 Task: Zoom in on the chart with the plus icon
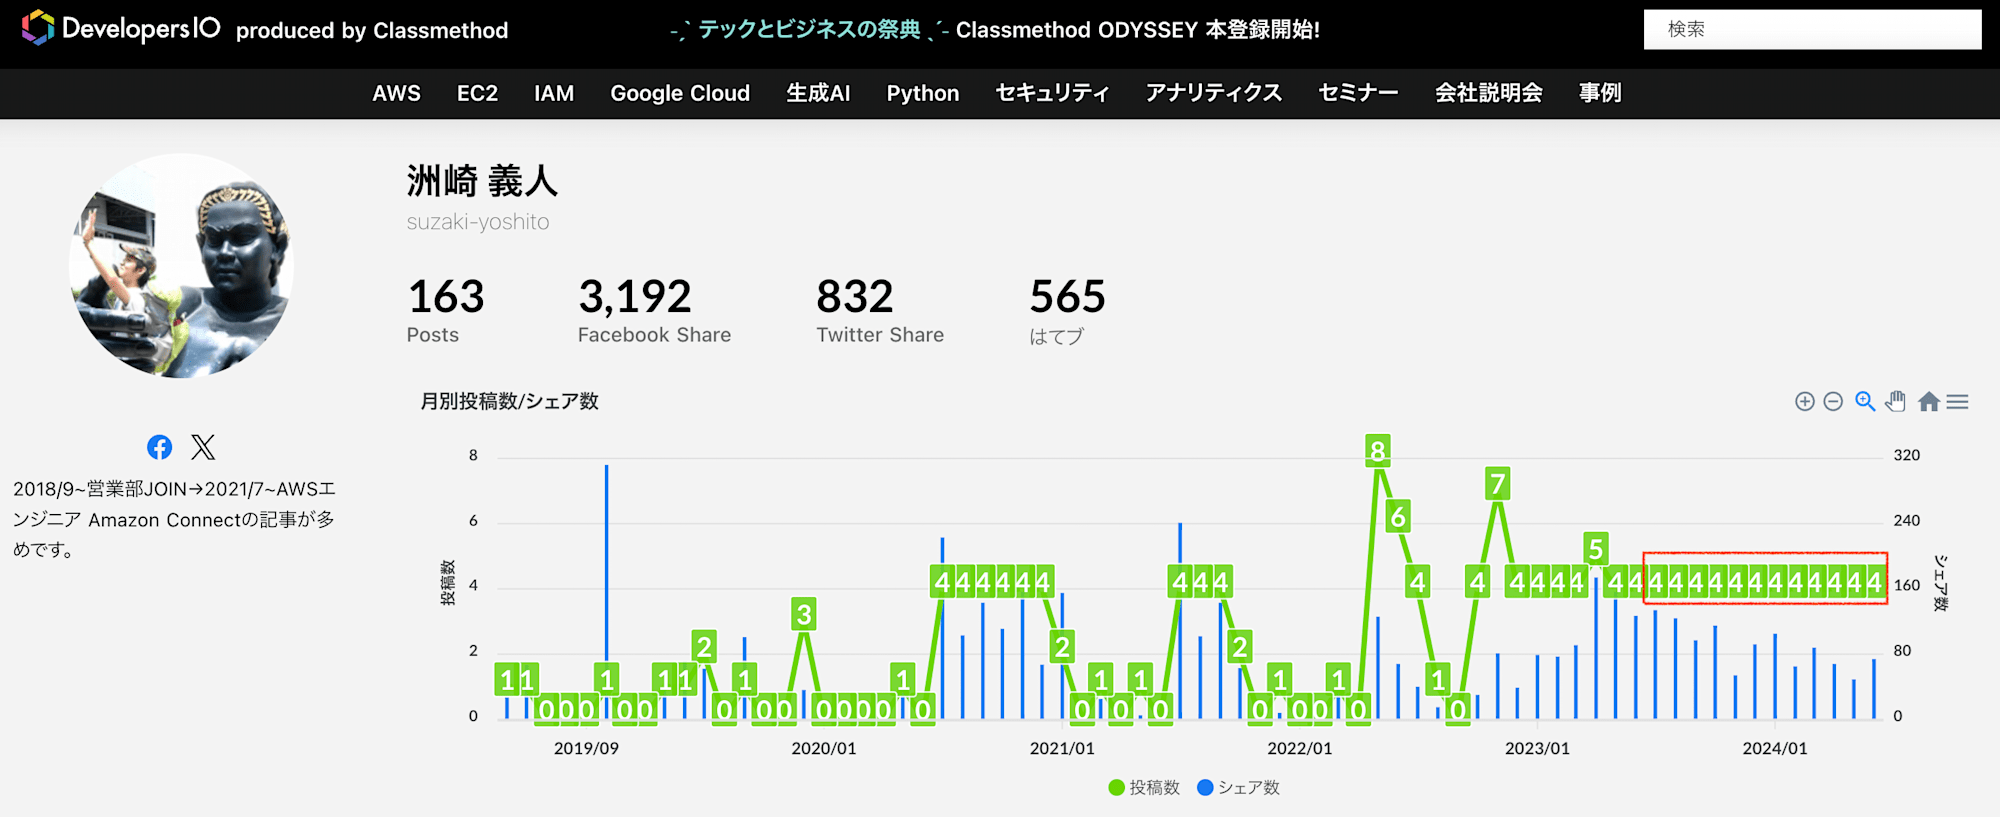1805,402
